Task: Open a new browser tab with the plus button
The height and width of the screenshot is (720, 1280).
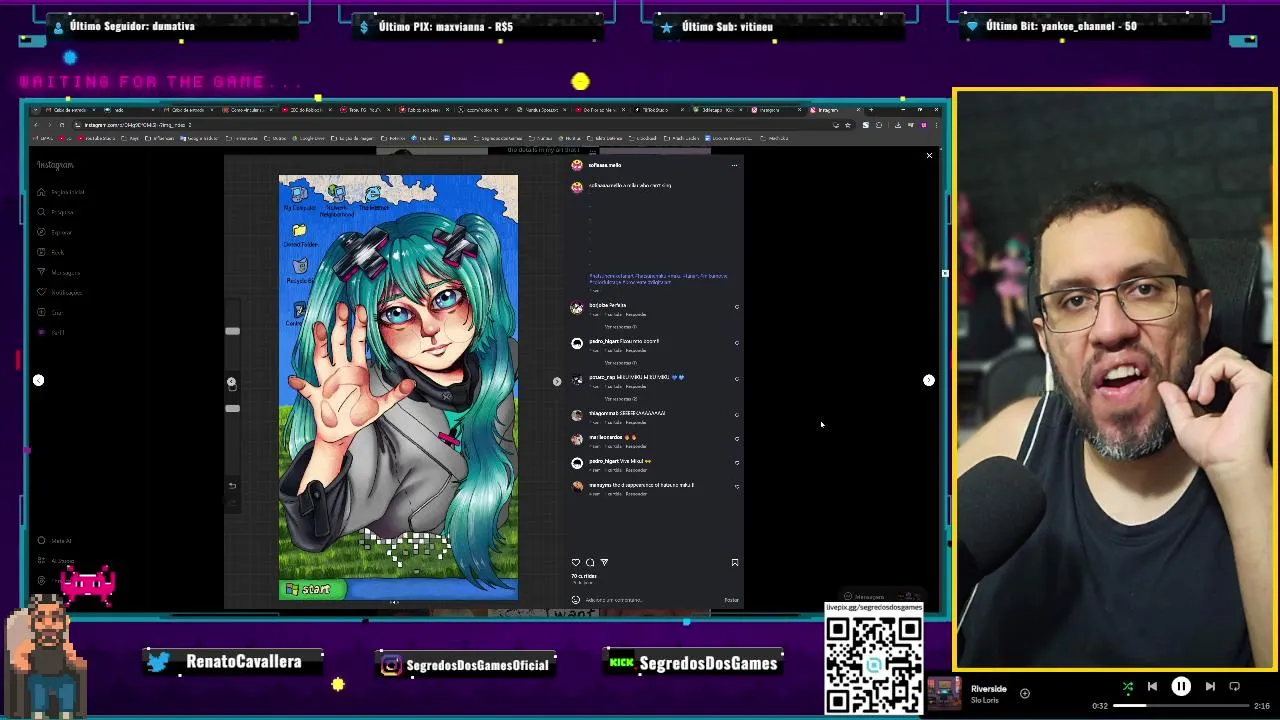Action: tap(870, 109)
